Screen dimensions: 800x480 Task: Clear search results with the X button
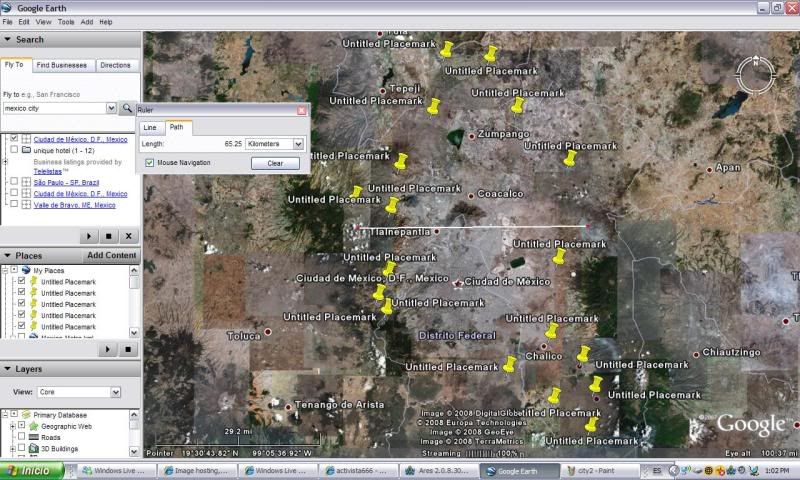click(128, 236)
